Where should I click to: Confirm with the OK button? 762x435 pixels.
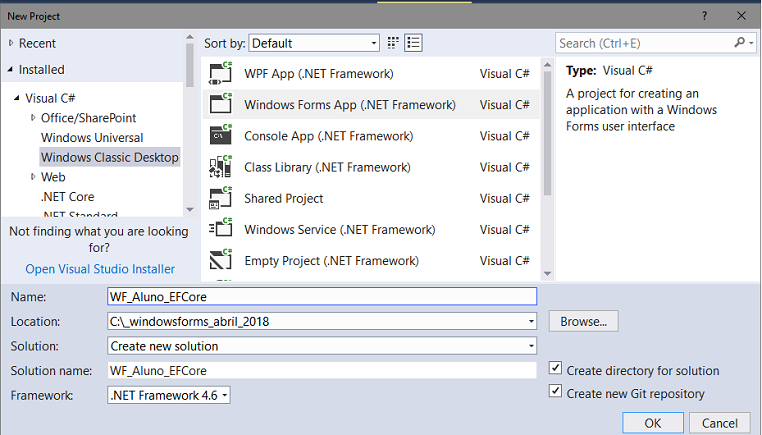653,423
